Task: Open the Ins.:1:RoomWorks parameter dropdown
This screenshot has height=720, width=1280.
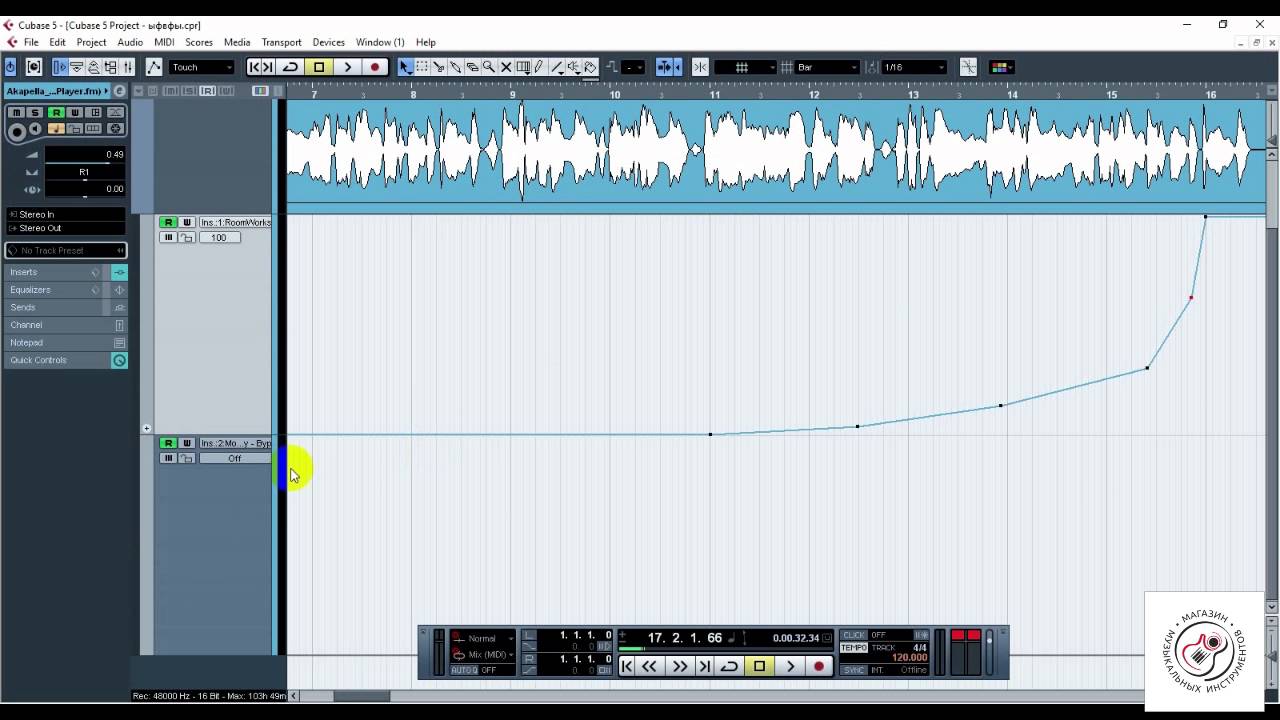Action: [x=235, y=222]
